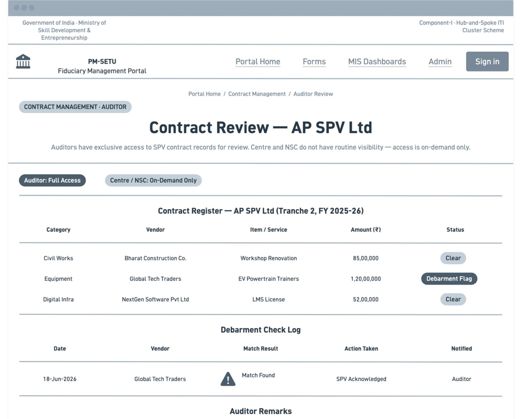Click the 52,00,000 amount cell
This screenshot has height=419, width=520.
(x=366, y=299)
